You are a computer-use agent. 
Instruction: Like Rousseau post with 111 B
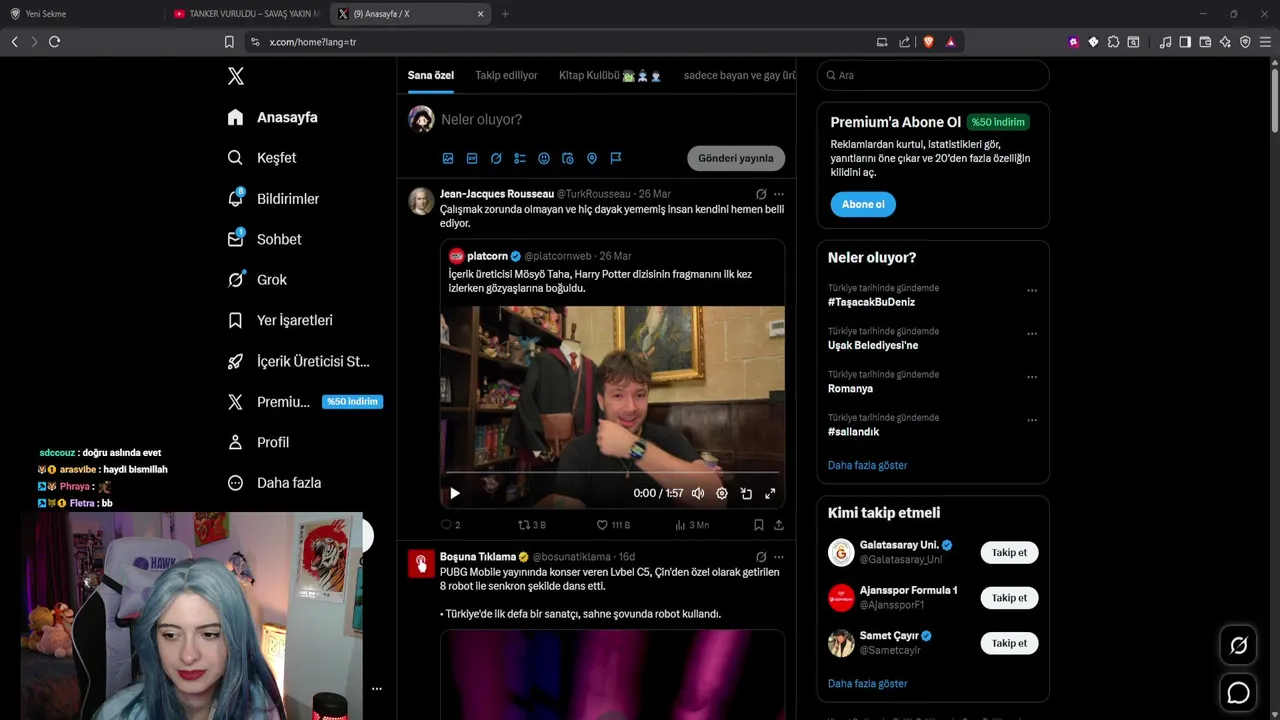613,525
